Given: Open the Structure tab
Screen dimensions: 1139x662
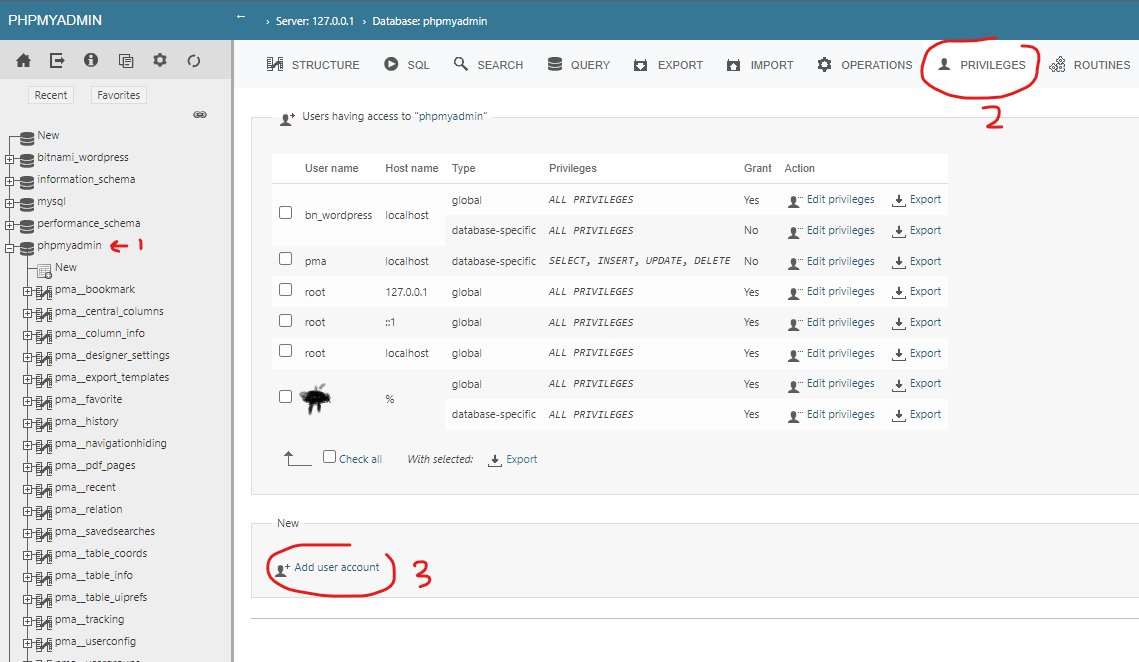Looking at the screenshot, I should pos(313,65).
